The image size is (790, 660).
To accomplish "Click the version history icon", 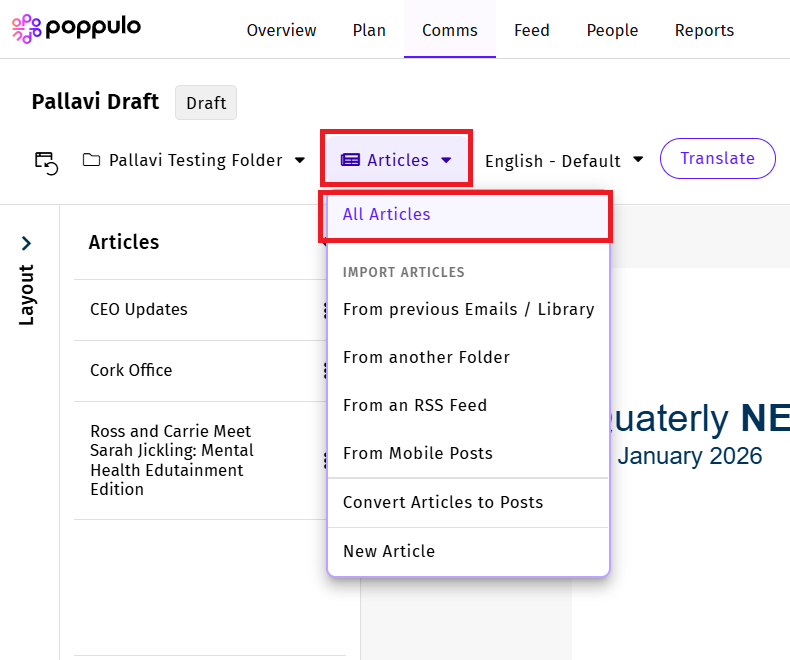I will coord(46,161).
